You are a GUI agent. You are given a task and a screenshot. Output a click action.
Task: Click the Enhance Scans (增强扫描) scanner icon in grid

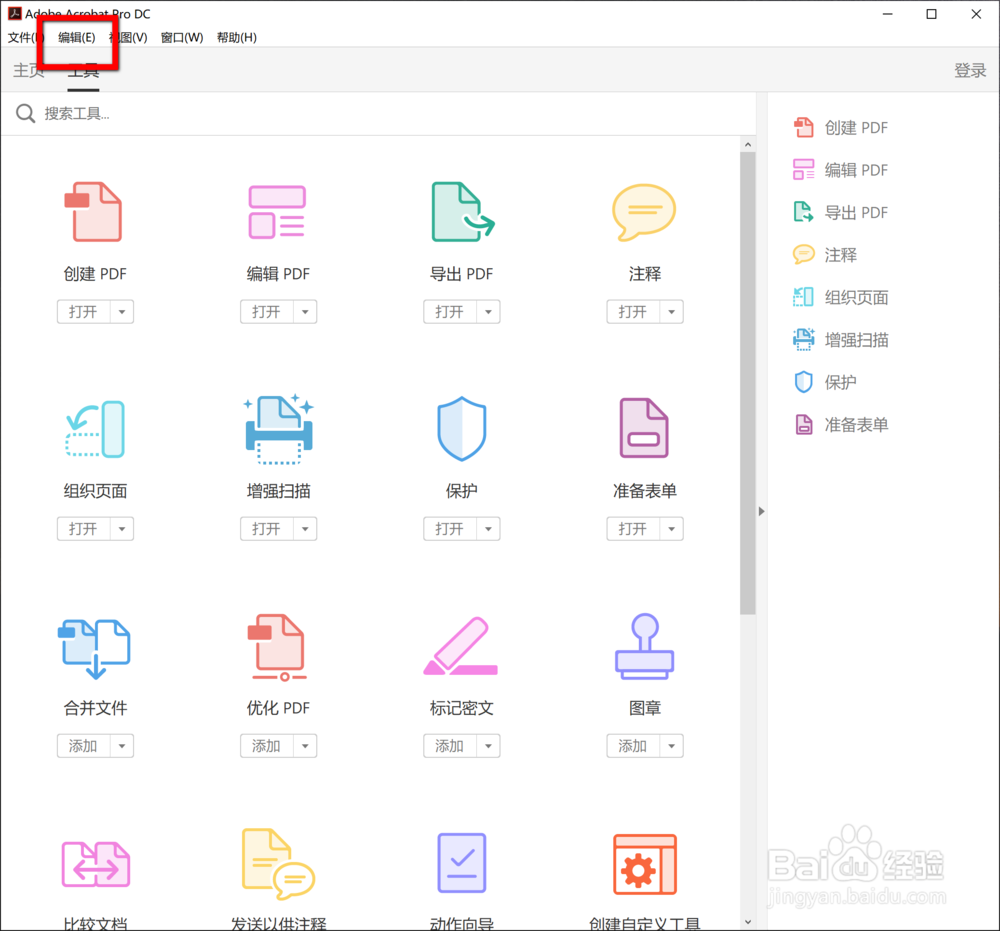279,429
